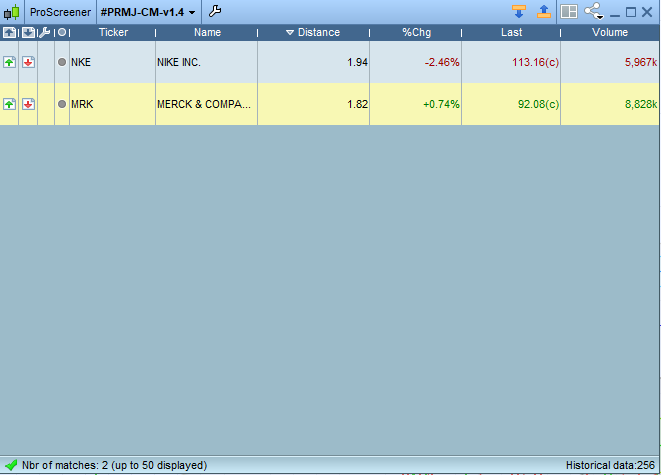Image resolution: width=661 pixels, height=475 pixels.
Task: Click the +0.74% change value
Action: [x=441, y=105]
